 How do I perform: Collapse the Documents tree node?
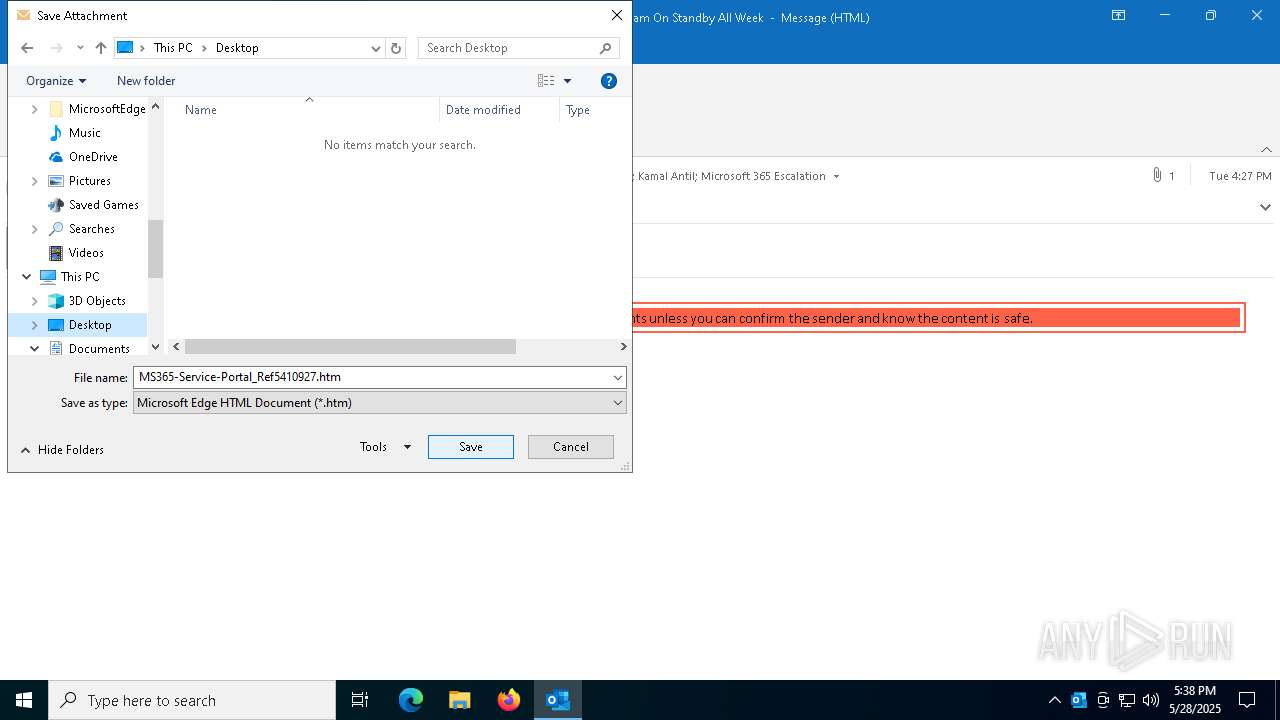35,349
